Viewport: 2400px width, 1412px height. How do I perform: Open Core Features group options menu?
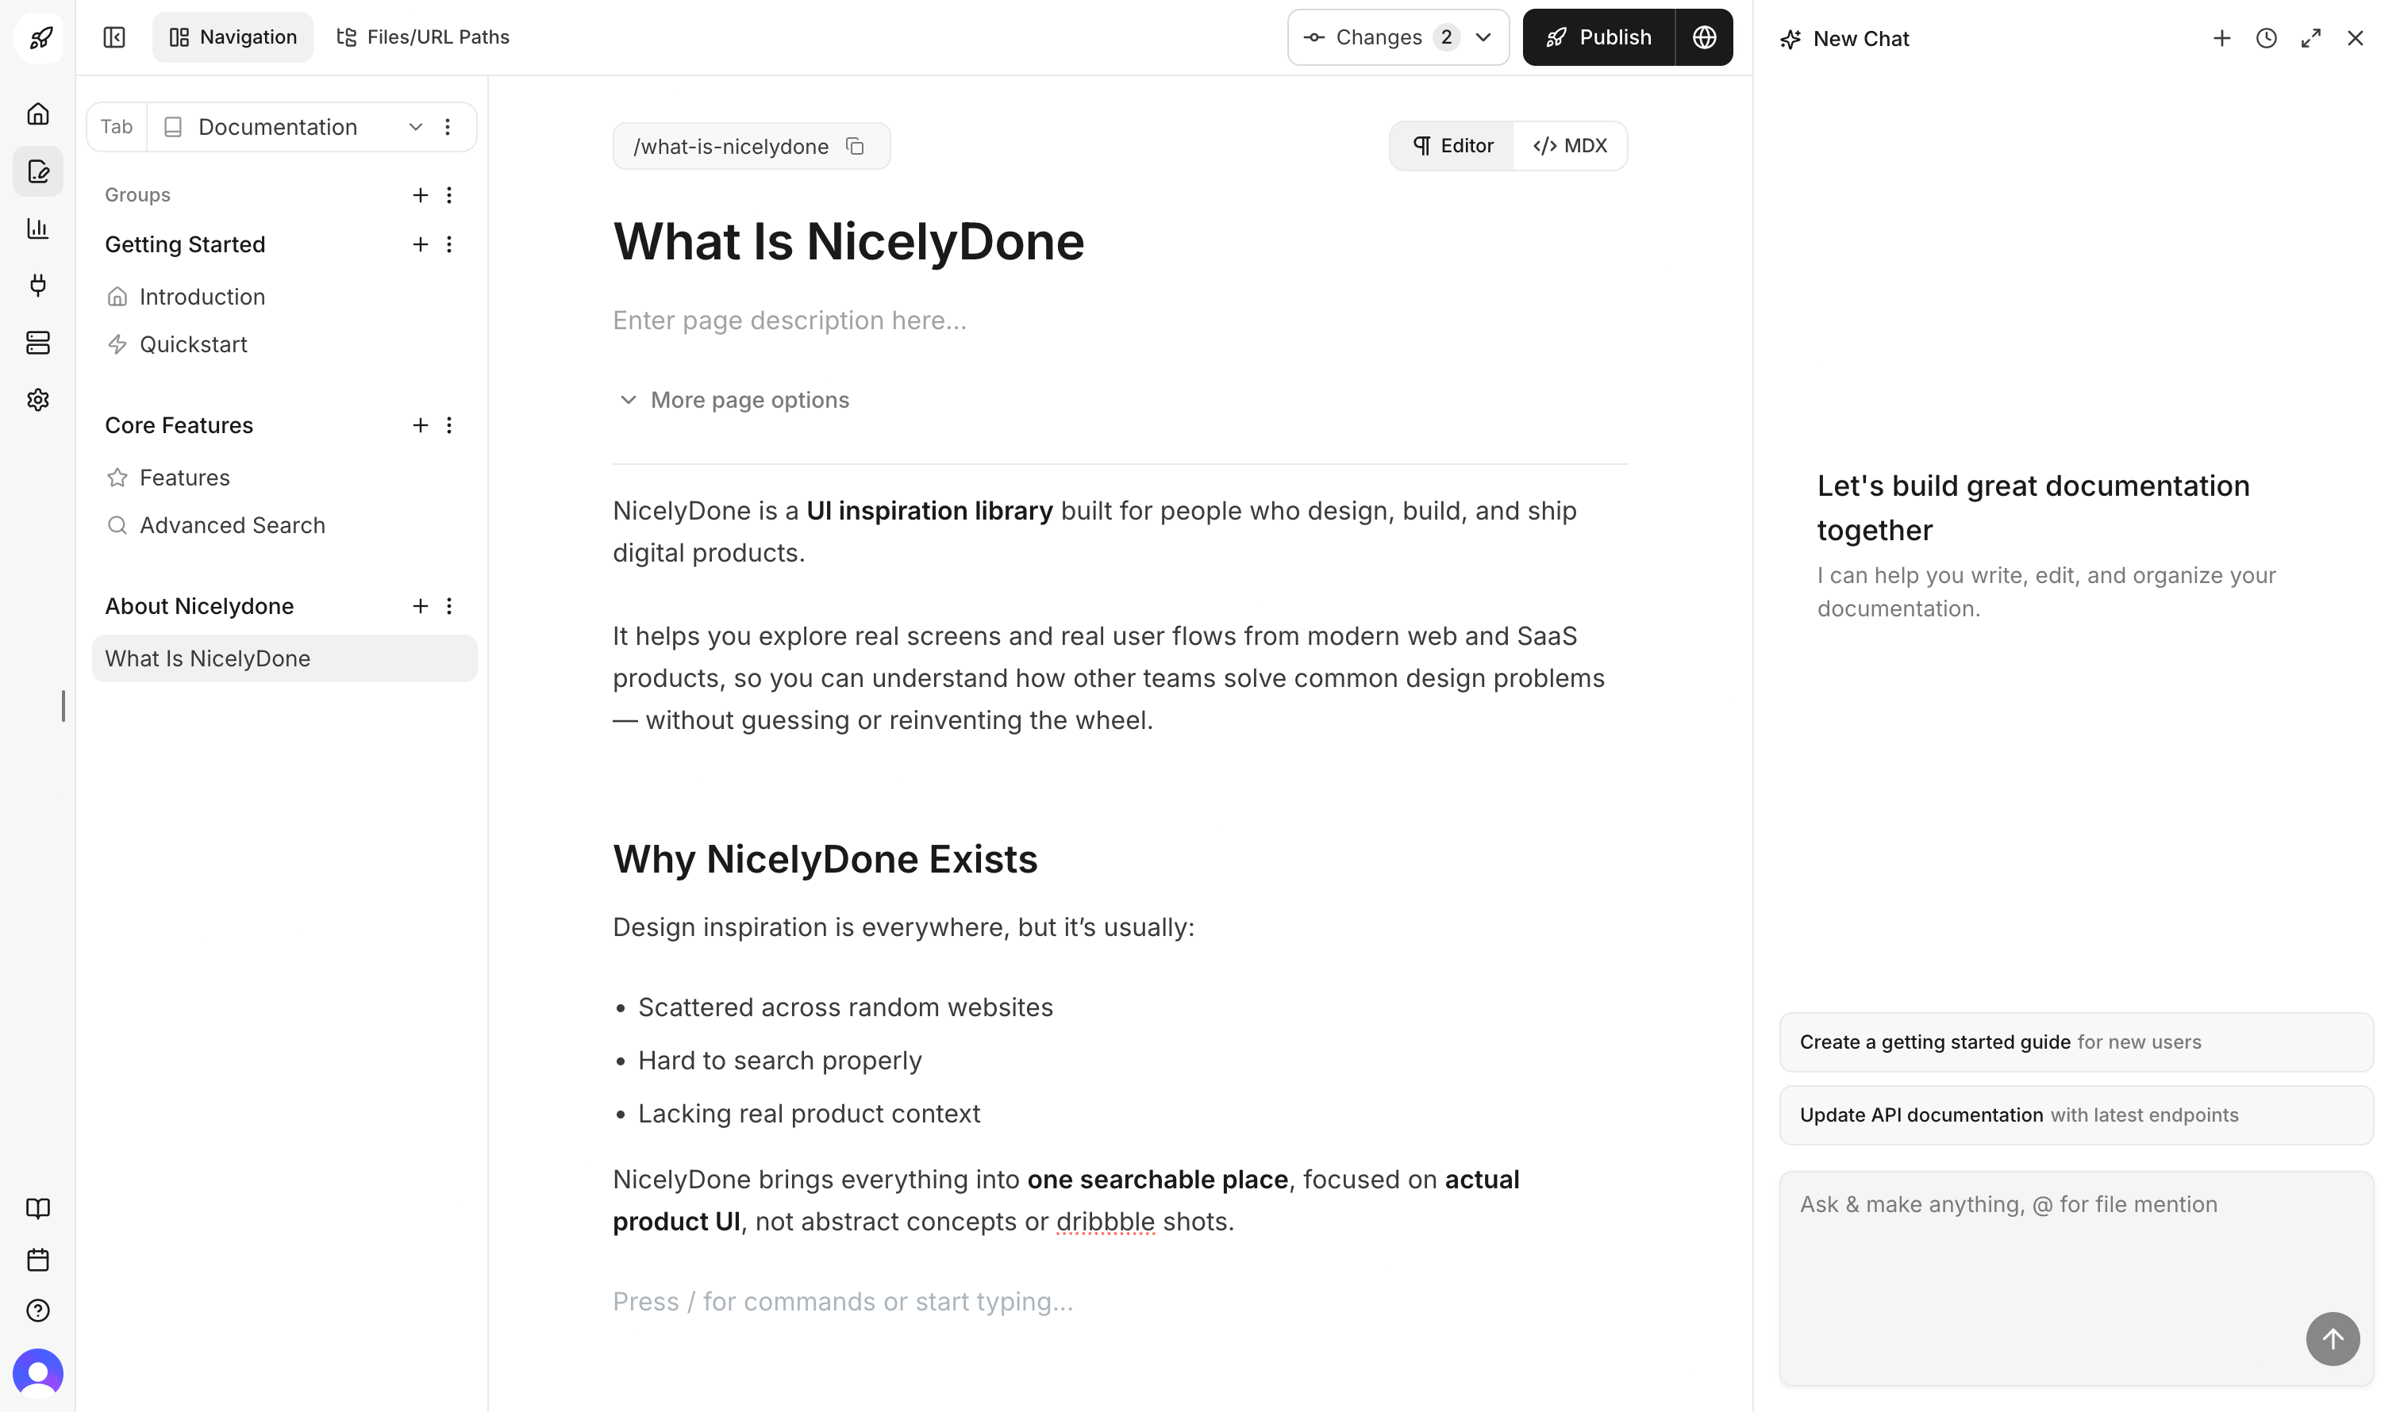click(449, 425)
